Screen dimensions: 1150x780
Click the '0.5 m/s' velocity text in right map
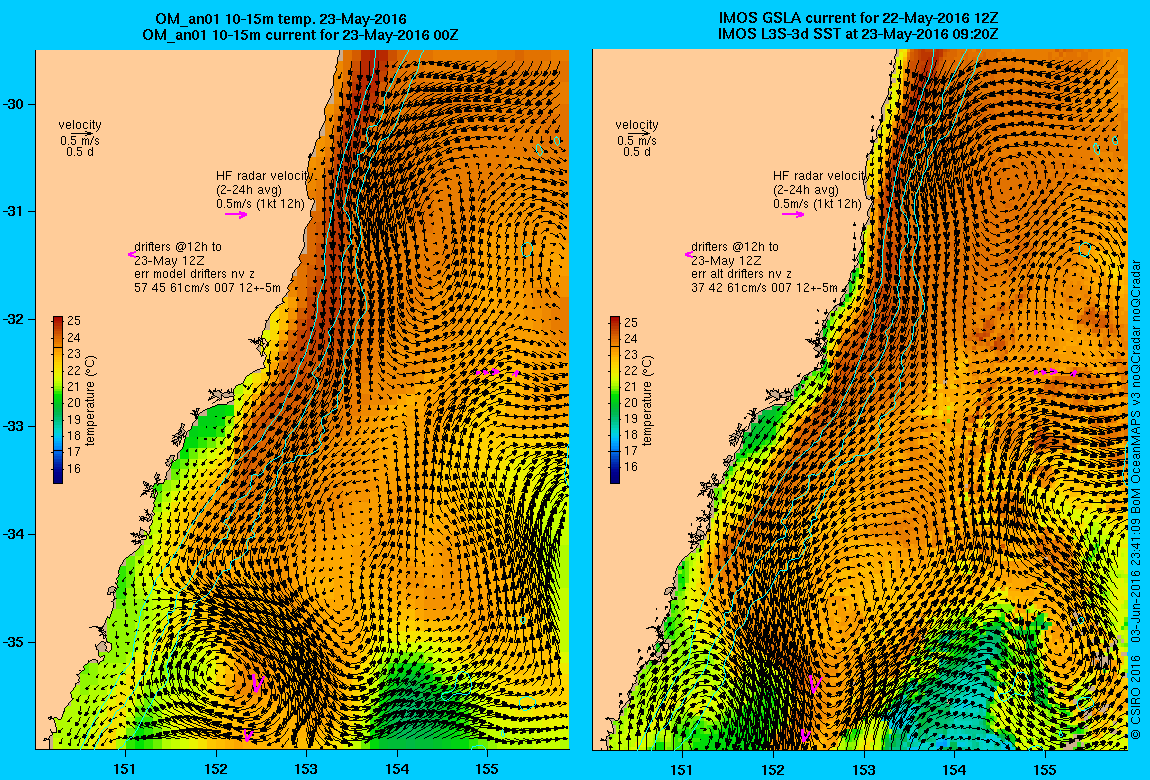click(637, 141)
